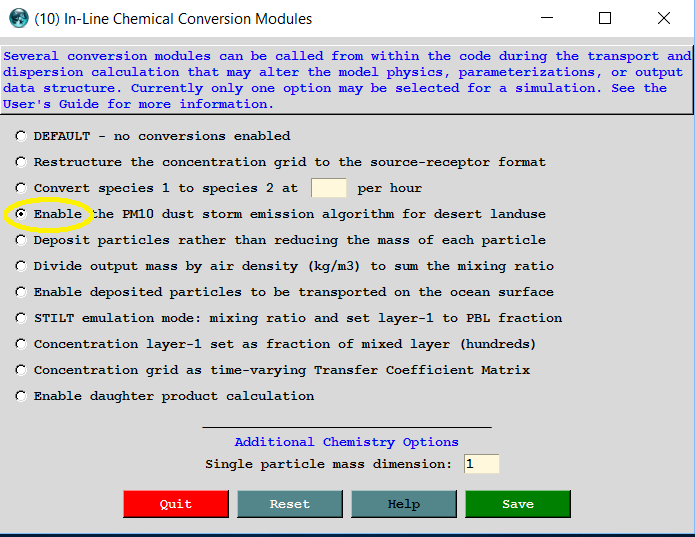695x537 pixels.
Task: Select DEFAULT no conversions enabled option
Action: tap(21, 136)
